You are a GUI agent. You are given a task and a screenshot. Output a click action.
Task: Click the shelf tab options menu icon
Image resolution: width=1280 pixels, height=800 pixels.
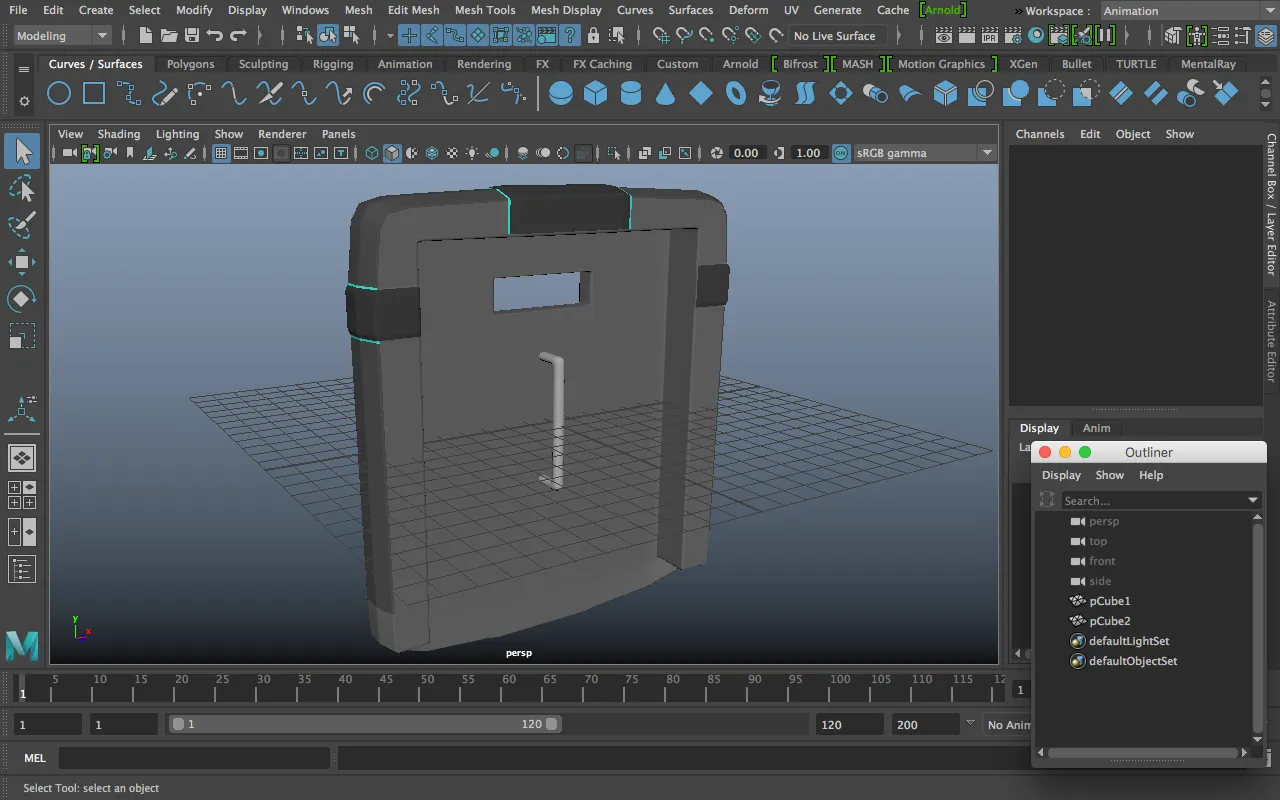24,70
